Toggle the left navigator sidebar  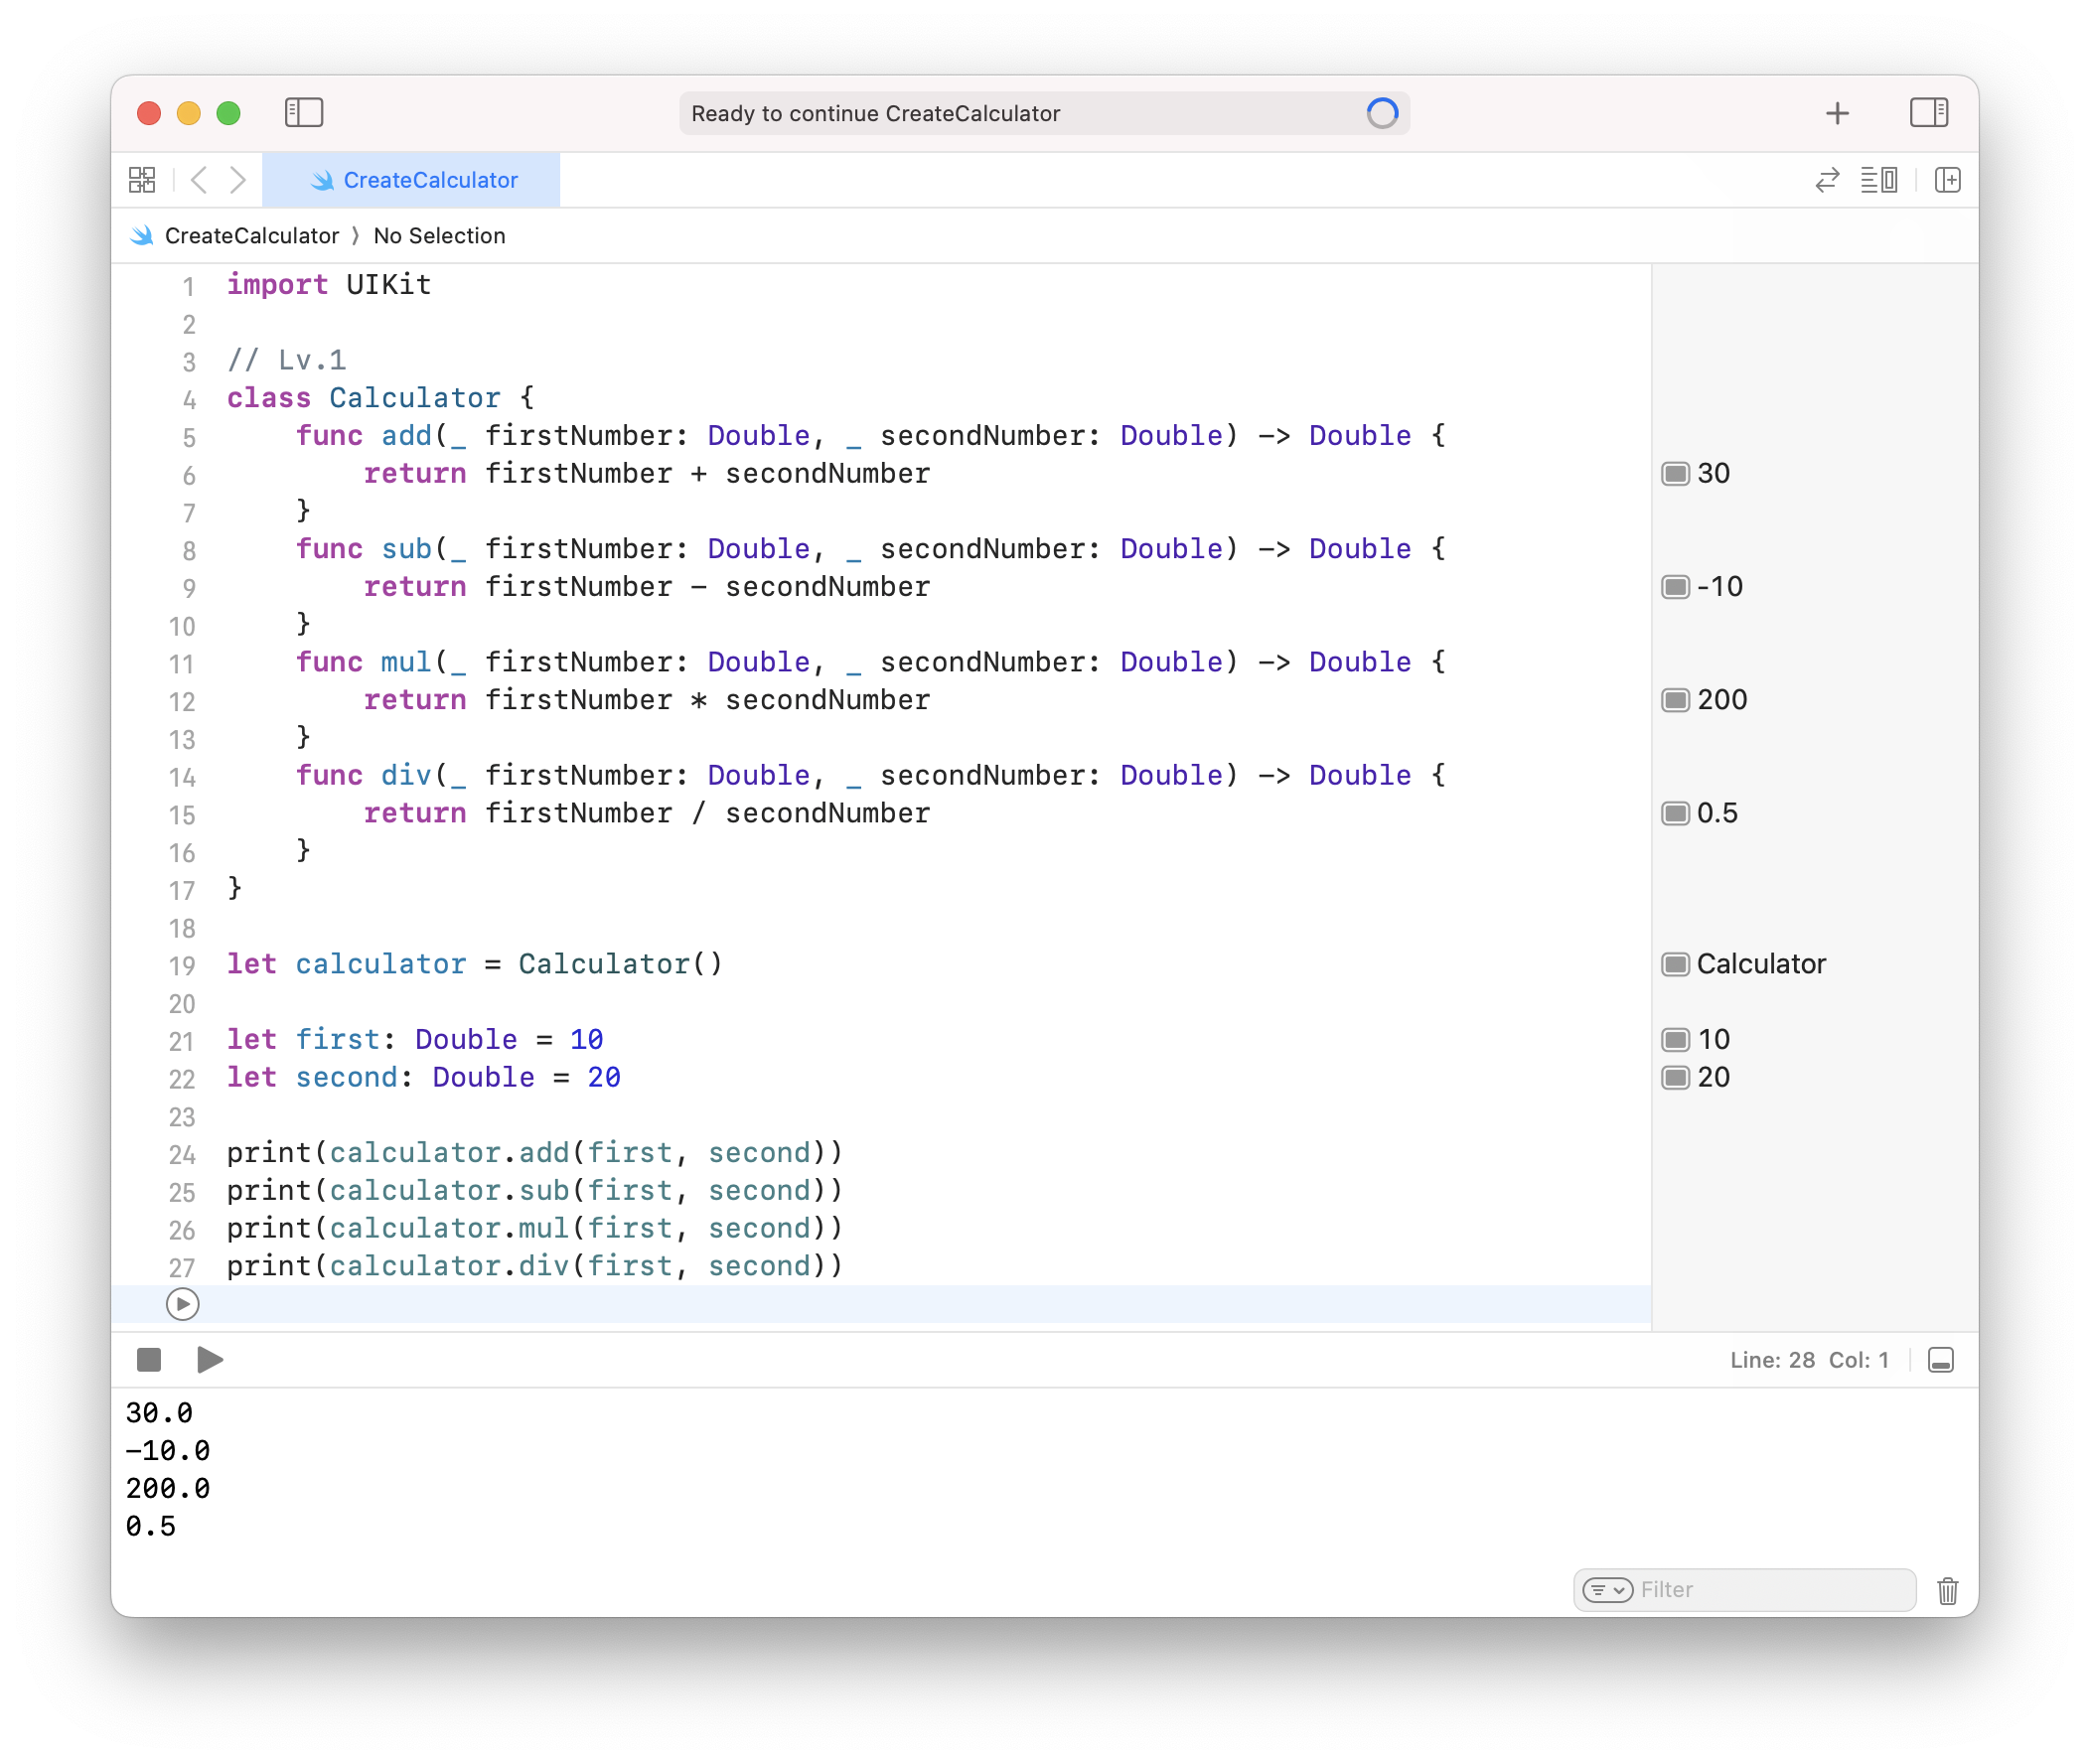click(x=304, y=112)
